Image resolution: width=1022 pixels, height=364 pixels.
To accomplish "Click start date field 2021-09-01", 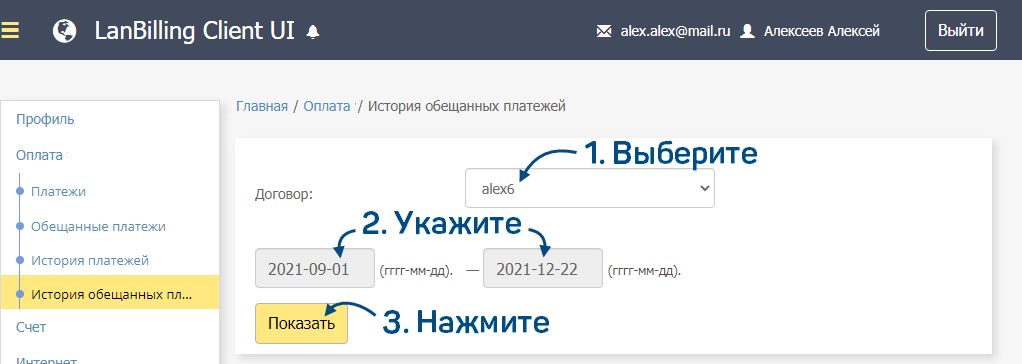I will (315, 268).
